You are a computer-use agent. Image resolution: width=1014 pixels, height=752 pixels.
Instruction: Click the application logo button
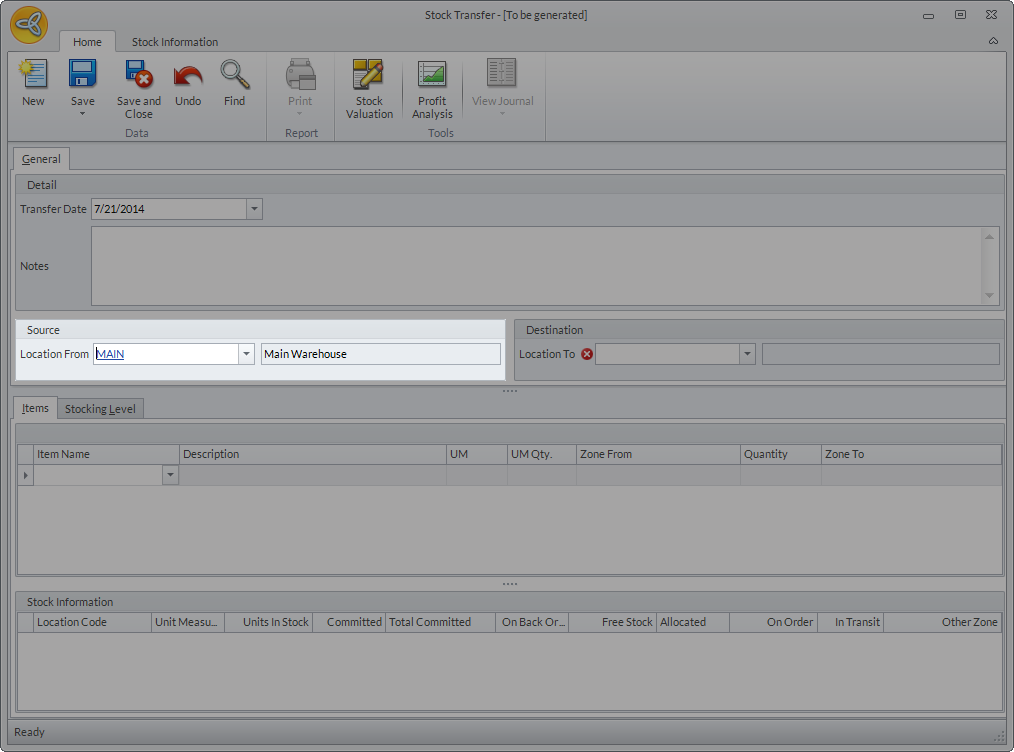29,24
